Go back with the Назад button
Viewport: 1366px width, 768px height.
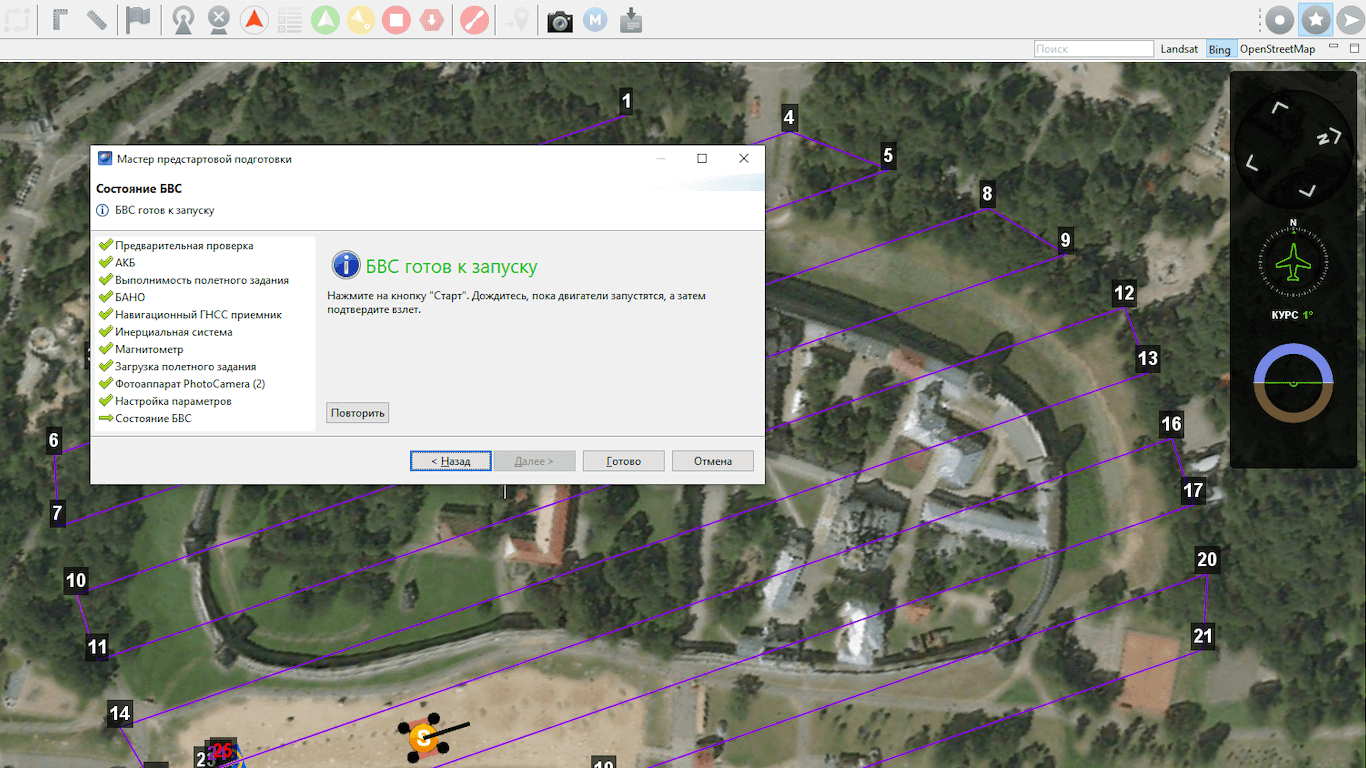click(x=451, y=461)
